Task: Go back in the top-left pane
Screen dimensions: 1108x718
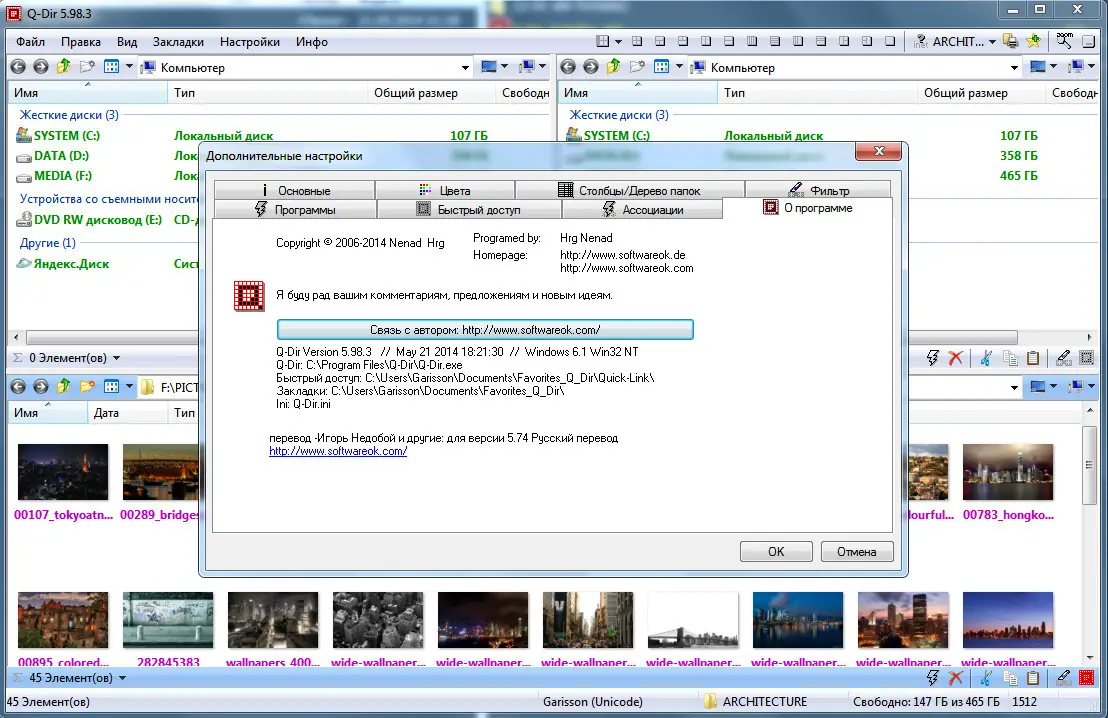Action: (x=18, y=67)
